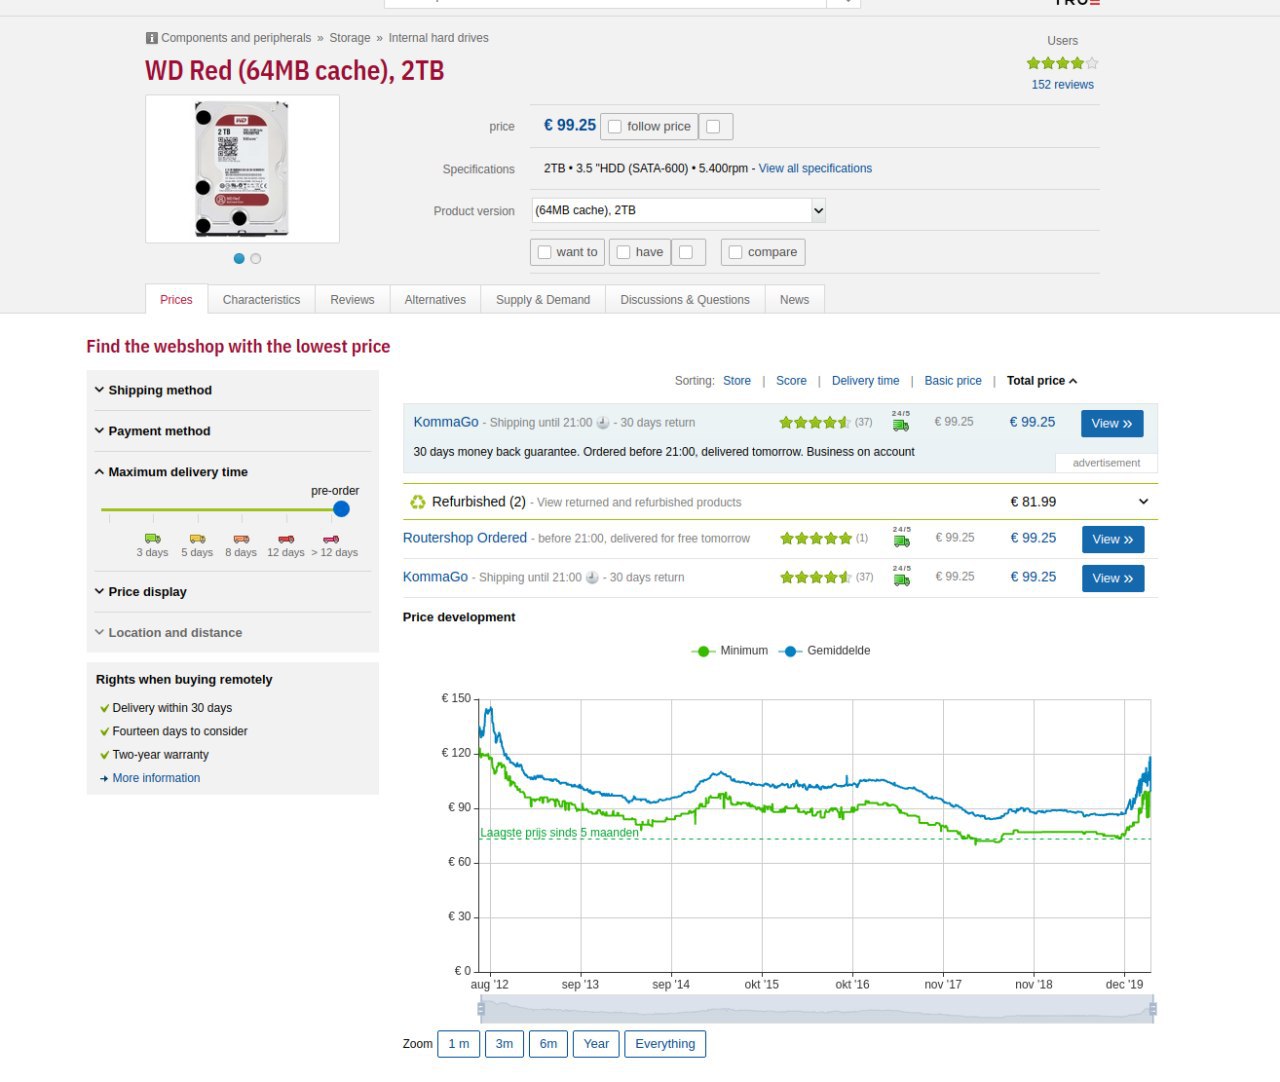The width and height of the screenshot is (1280, 1082).
Task: Set chart zoom to Year
Action: click(x=596, y=1044)
